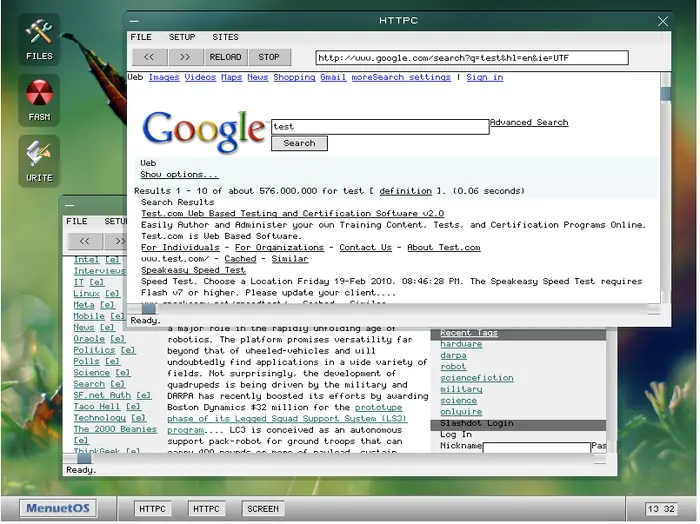Open Recent Tags heading link

tap(469, 333)
